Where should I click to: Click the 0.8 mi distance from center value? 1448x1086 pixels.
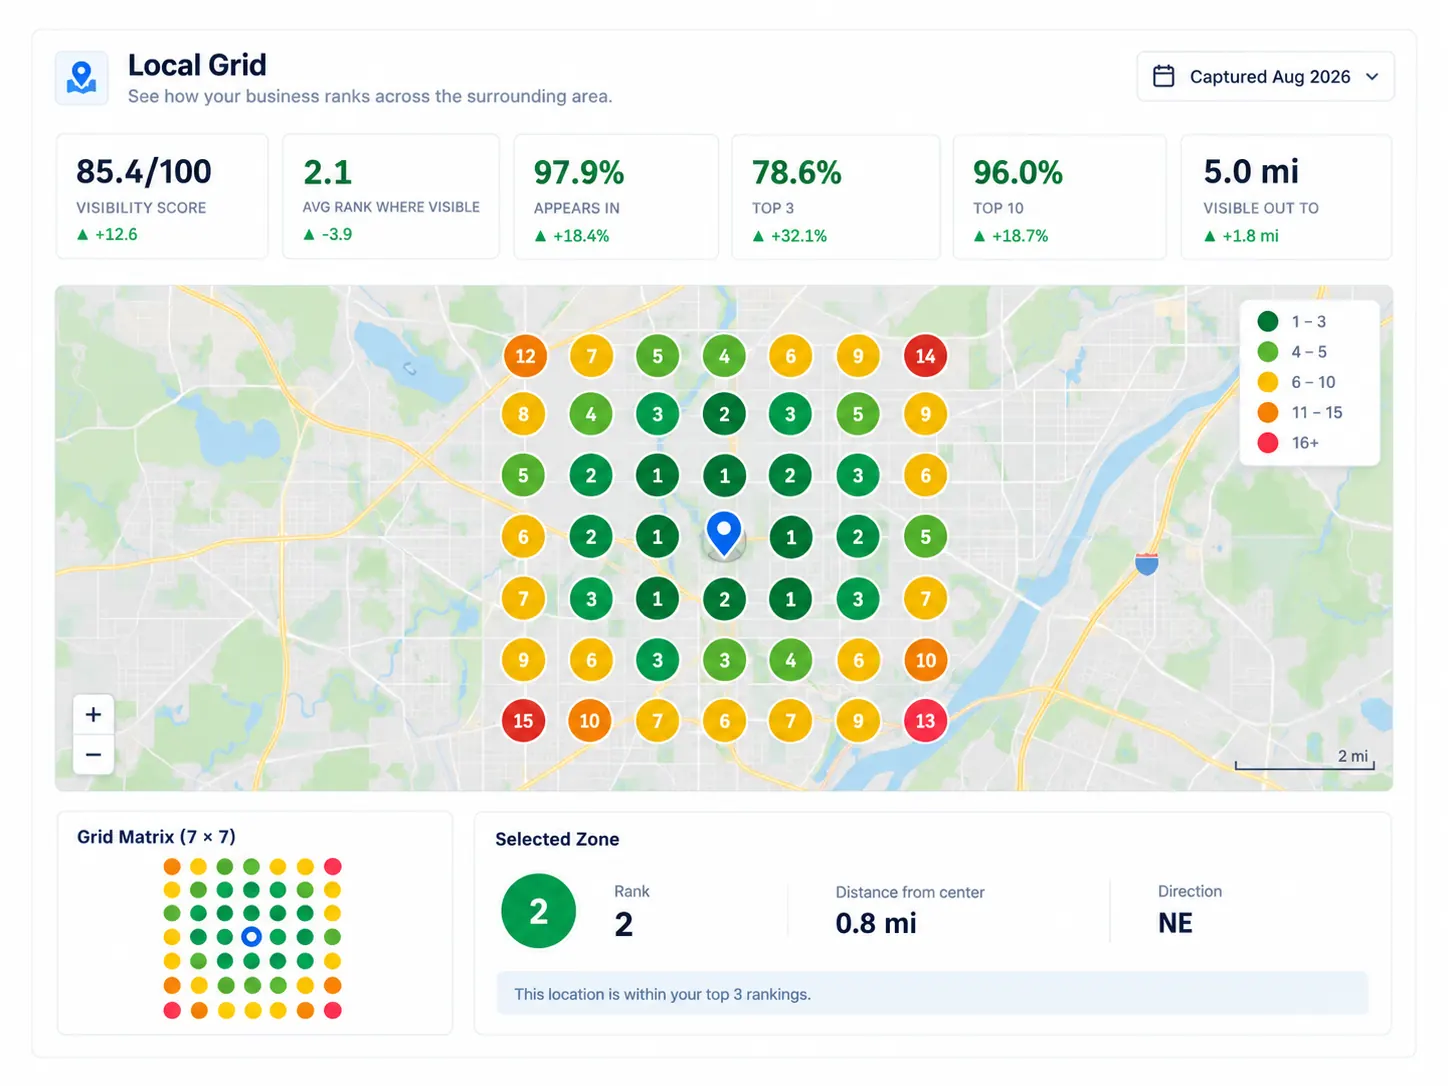[876, 923]
